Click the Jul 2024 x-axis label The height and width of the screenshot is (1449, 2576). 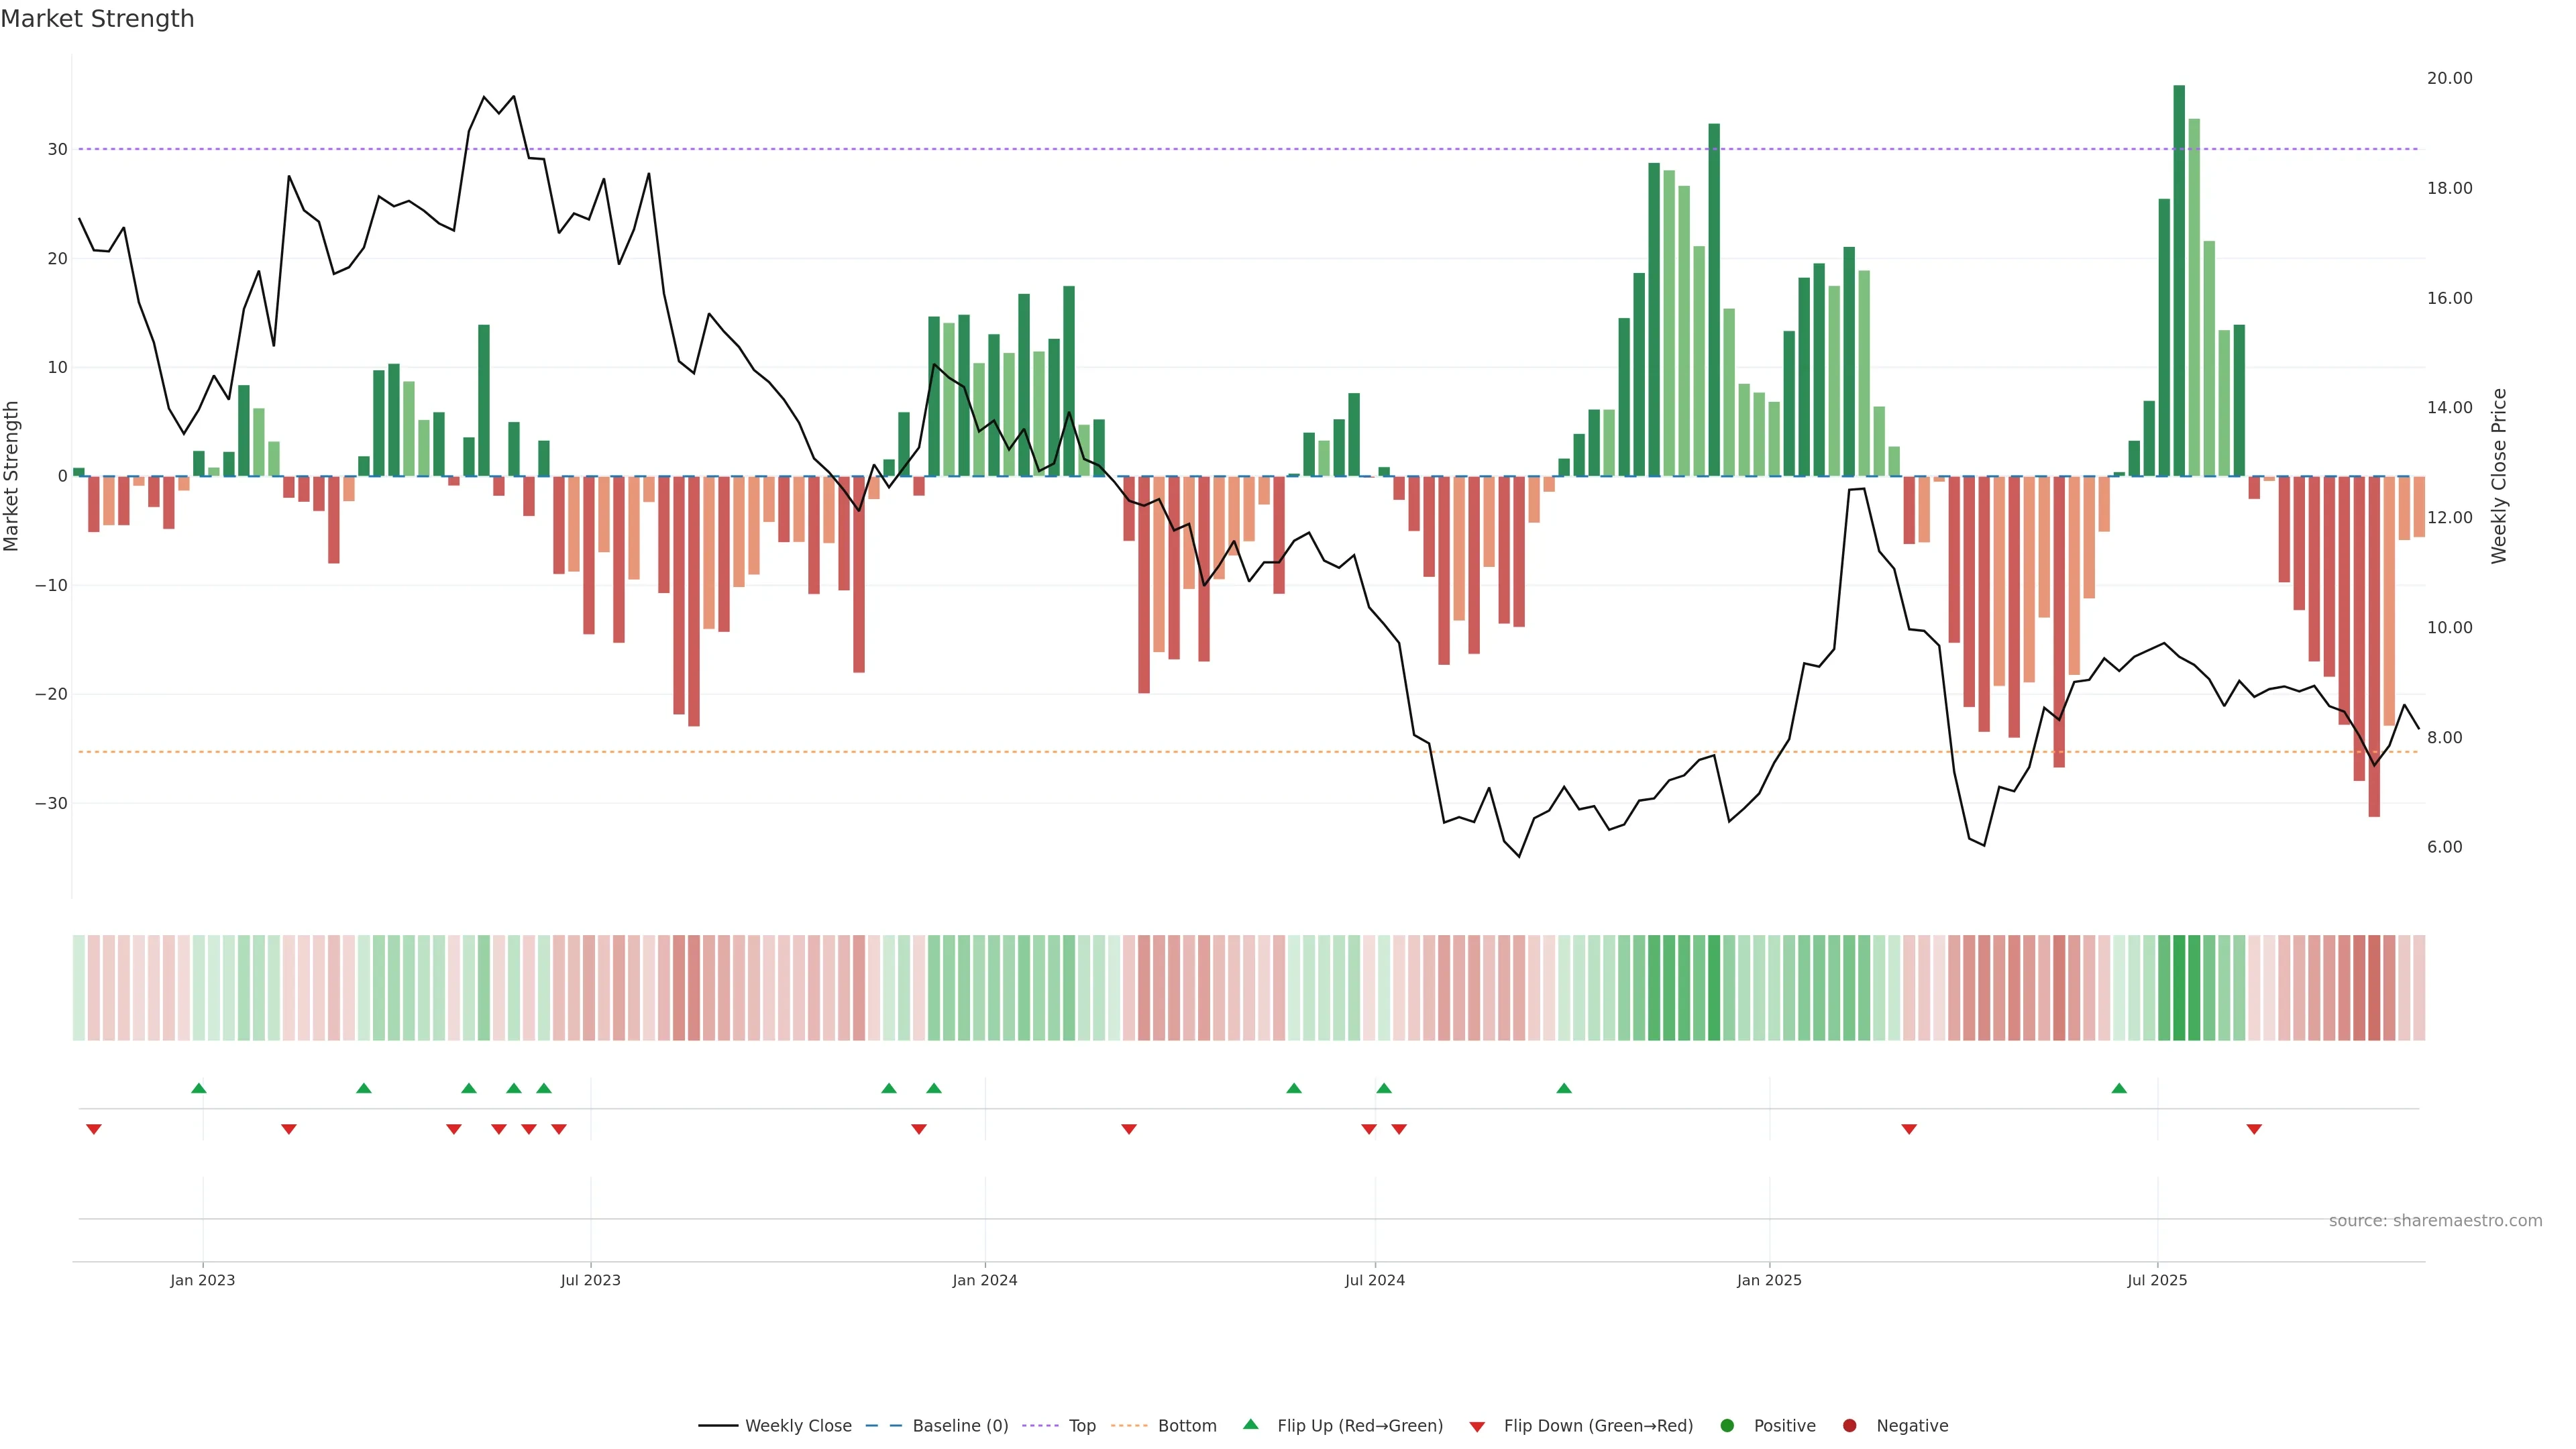(1374, 1280)
